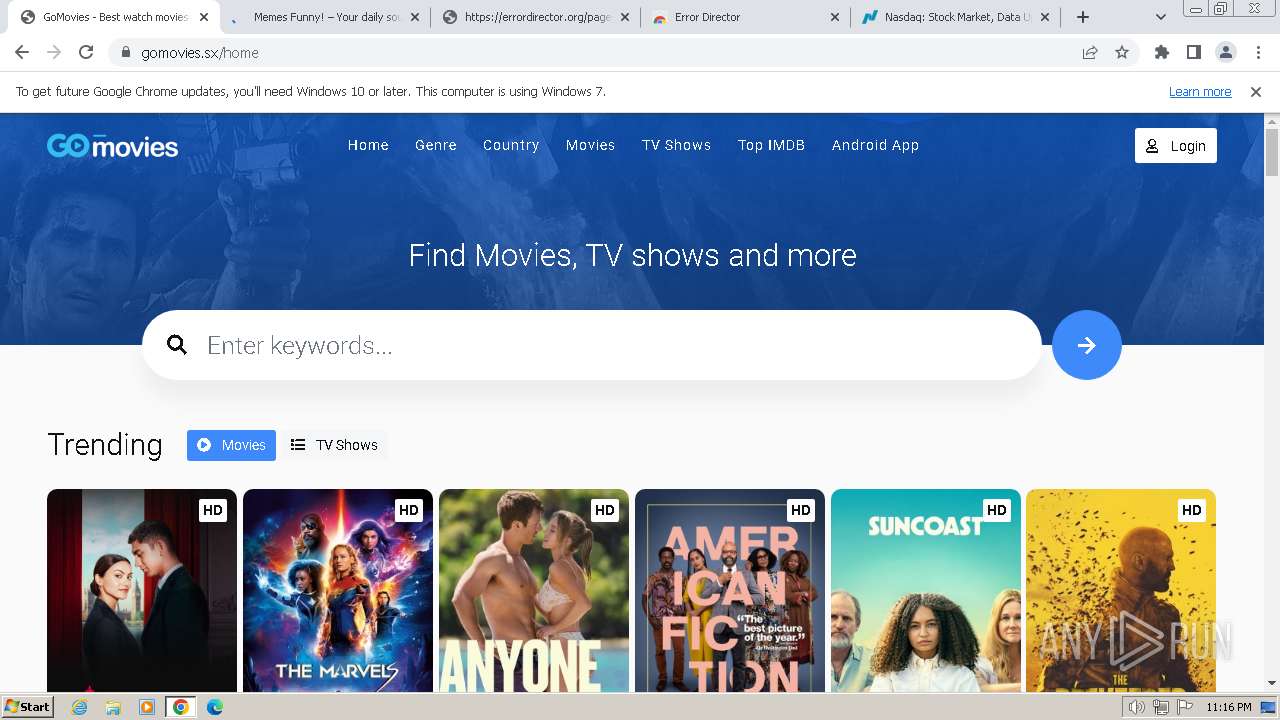The width and height of the screenshot is (1280, 720).
Task: Click the Chrome taskbar icon
Action: click(181, 707)
